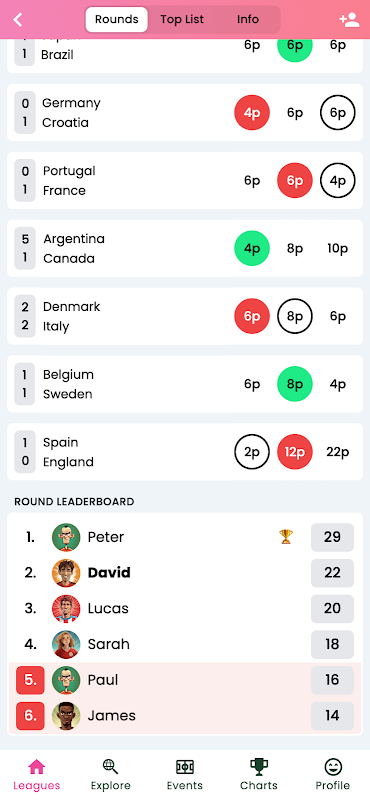
Task: Open the Explore globe icon
Action: (110, 766)
